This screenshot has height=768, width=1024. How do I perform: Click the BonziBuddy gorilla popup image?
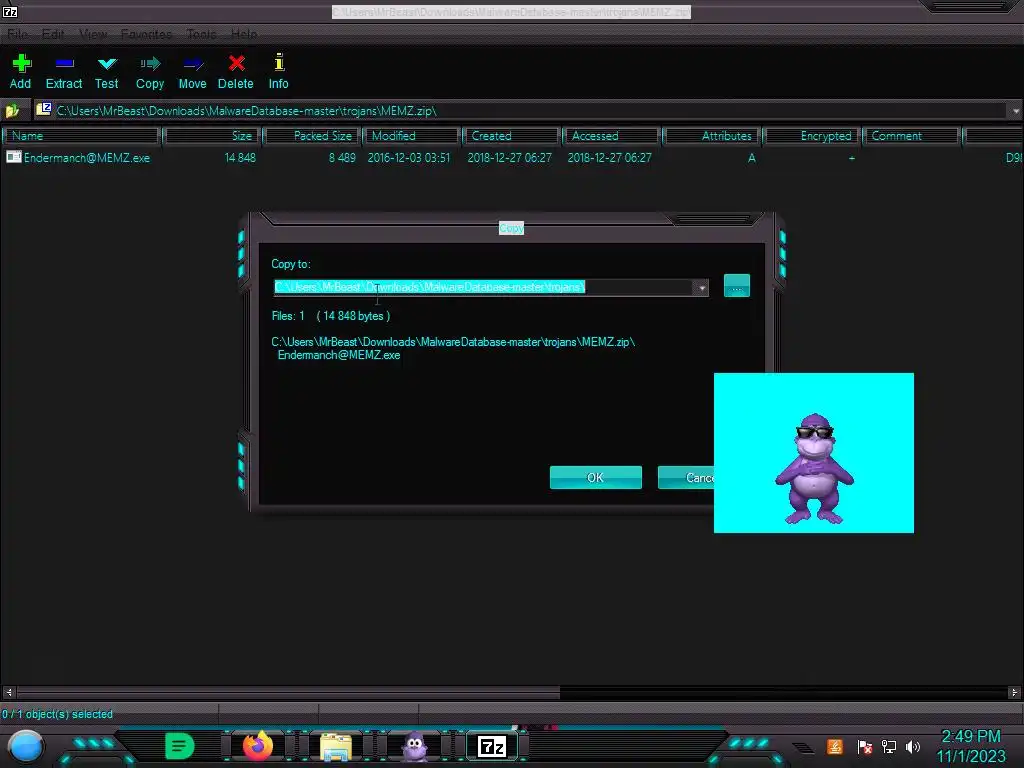tap(814, 453)
